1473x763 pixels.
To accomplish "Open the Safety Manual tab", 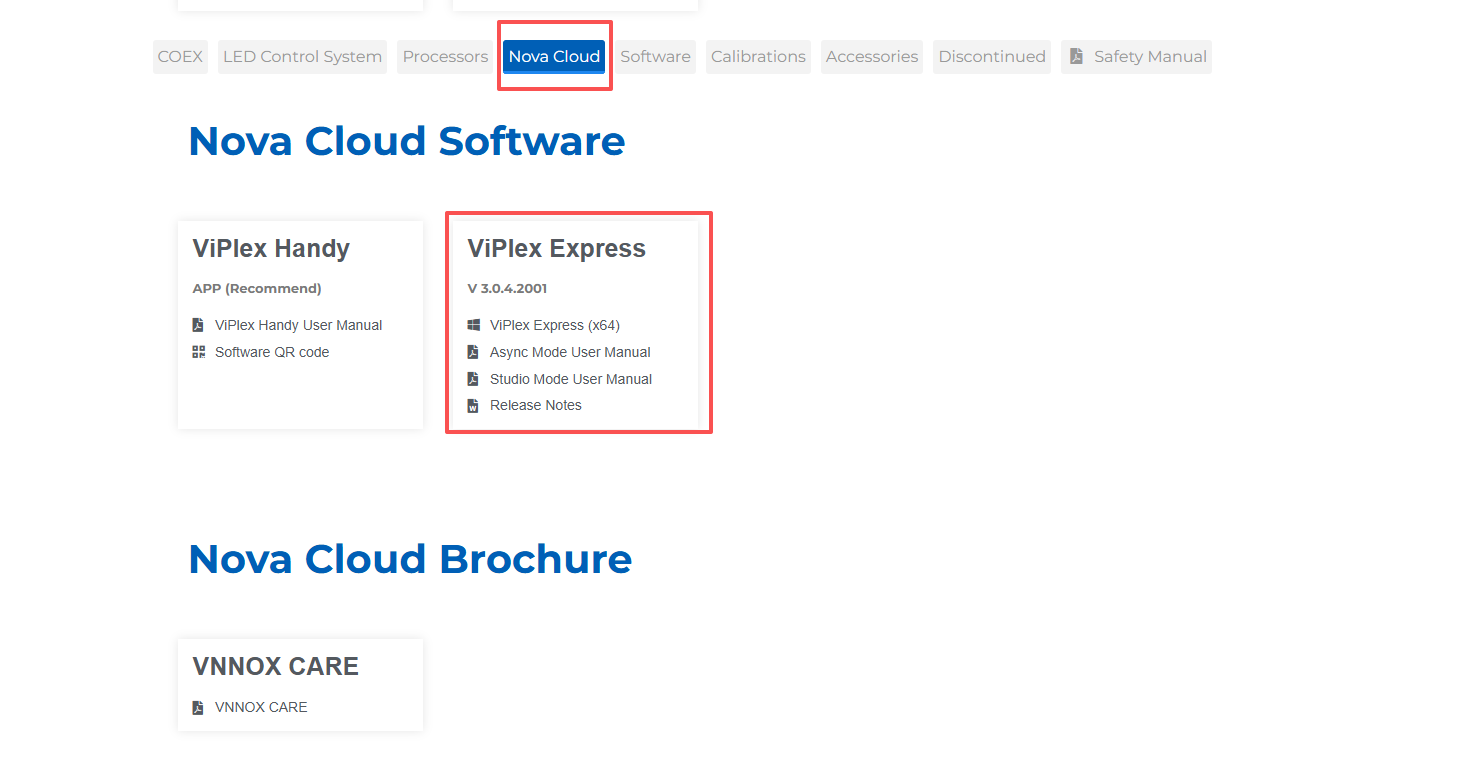I will (x=1136, y=57).
